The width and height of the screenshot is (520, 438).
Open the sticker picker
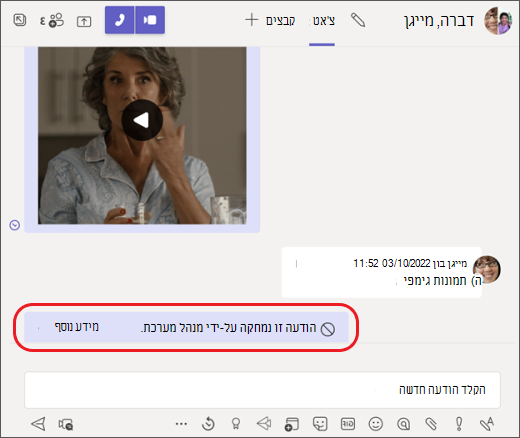point(320,424)
